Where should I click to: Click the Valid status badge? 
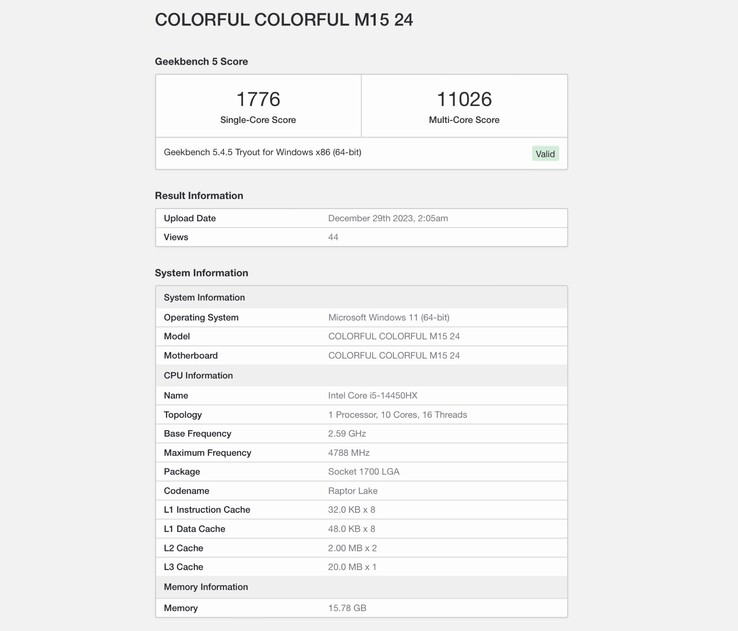click(x=545, y=154)
